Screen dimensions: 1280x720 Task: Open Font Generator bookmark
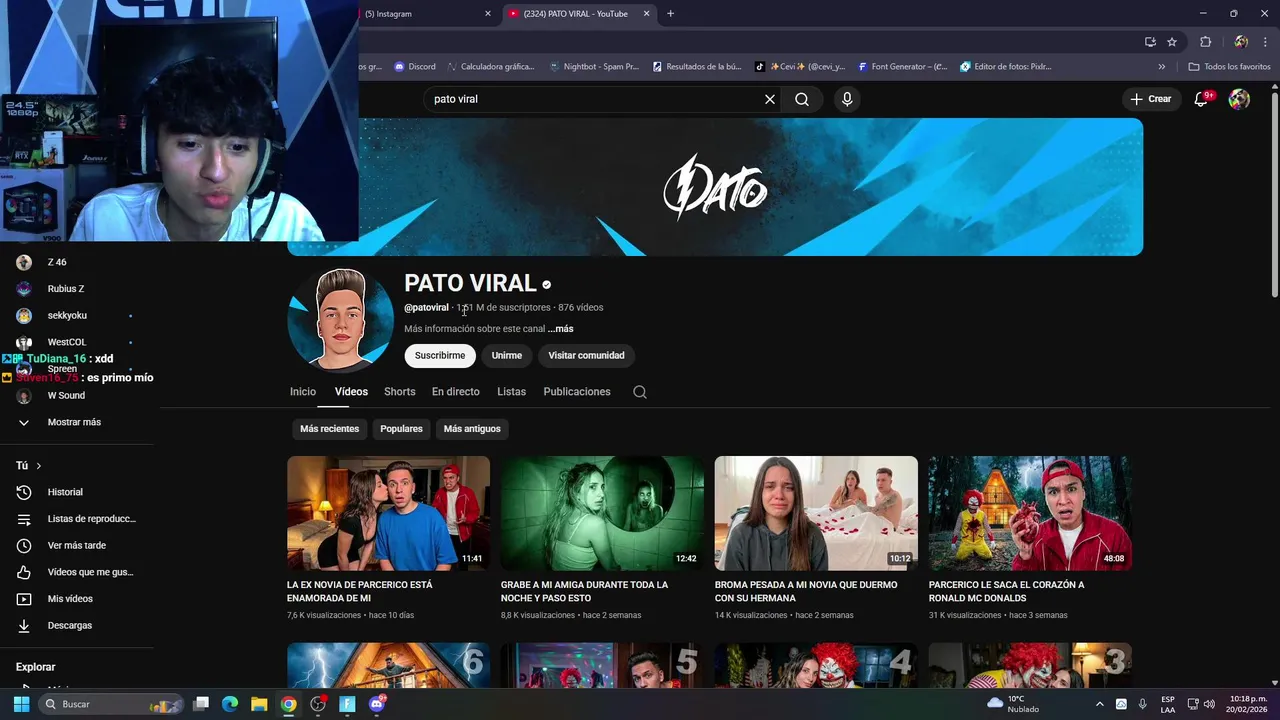[902, 67]
